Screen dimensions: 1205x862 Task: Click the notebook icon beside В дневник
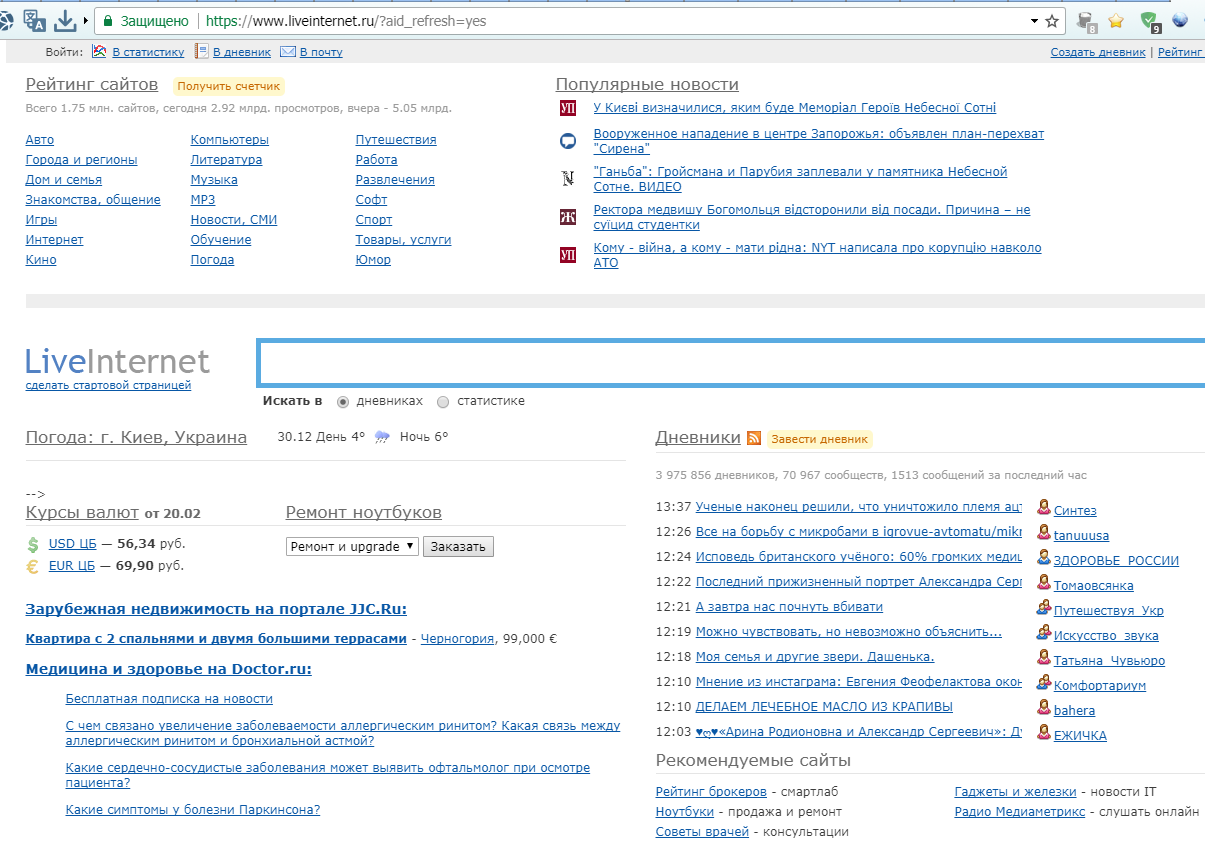pyautogui.click(x=202, y=51)
